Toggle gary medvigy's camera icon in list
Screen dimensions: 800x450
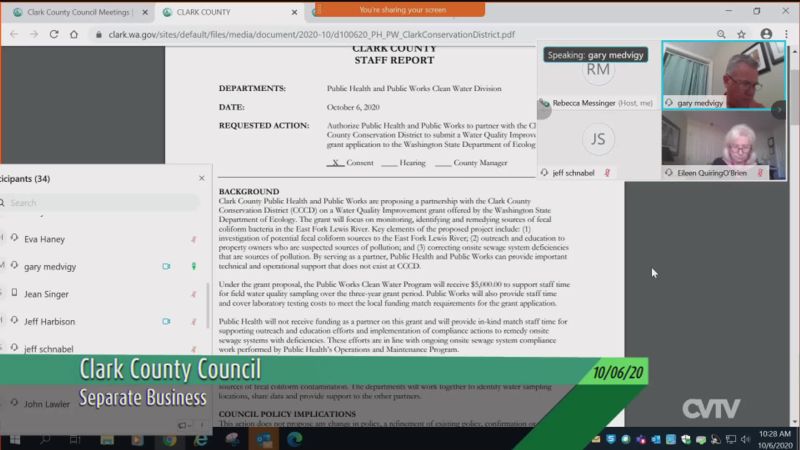pyautogui.click(x=166, y=267)
